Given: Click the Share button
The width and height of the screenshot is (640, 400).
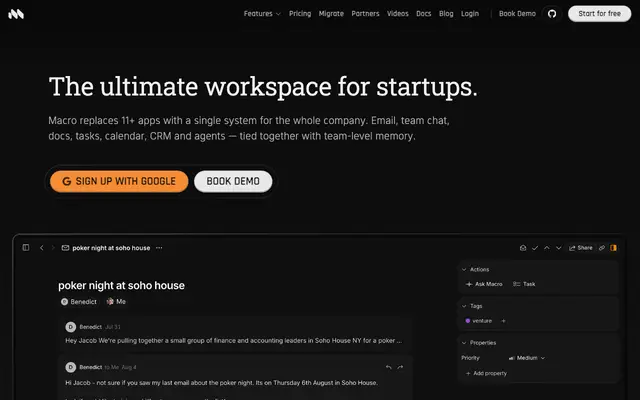Looking at the screenshot, I should click(x=581, y=248).
